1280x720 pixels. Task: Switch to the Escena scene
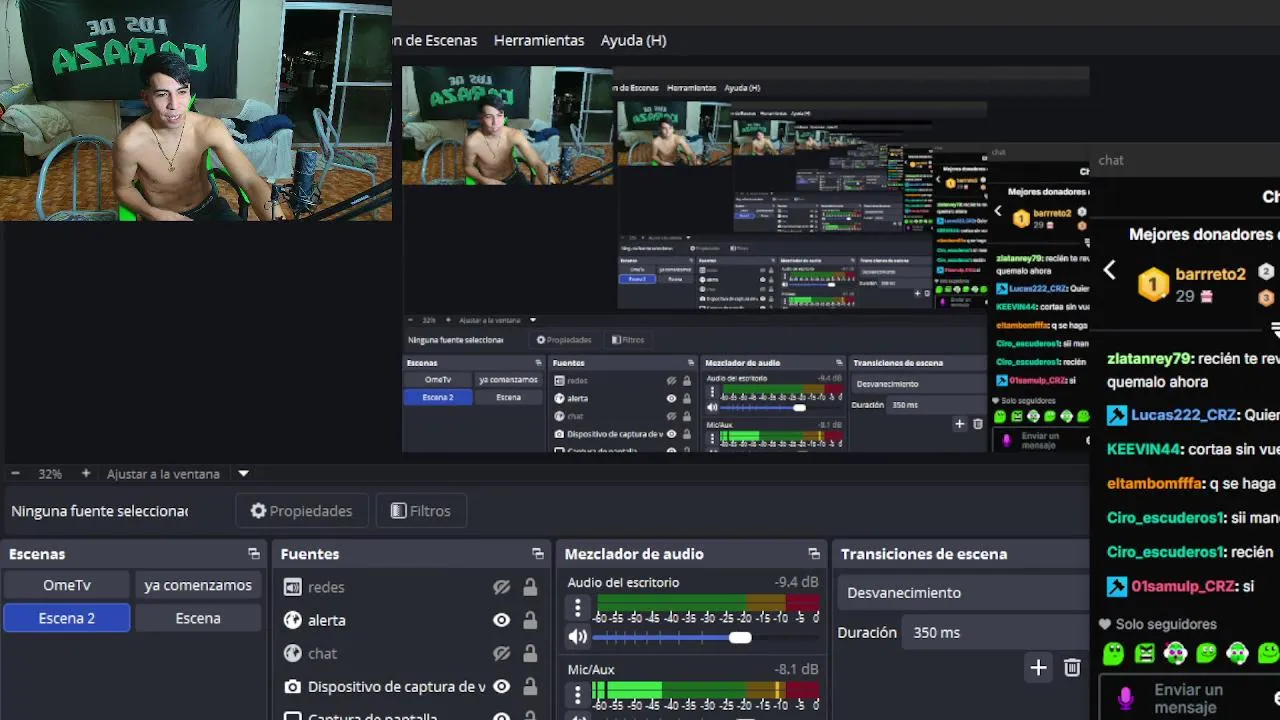pos(198,618)
